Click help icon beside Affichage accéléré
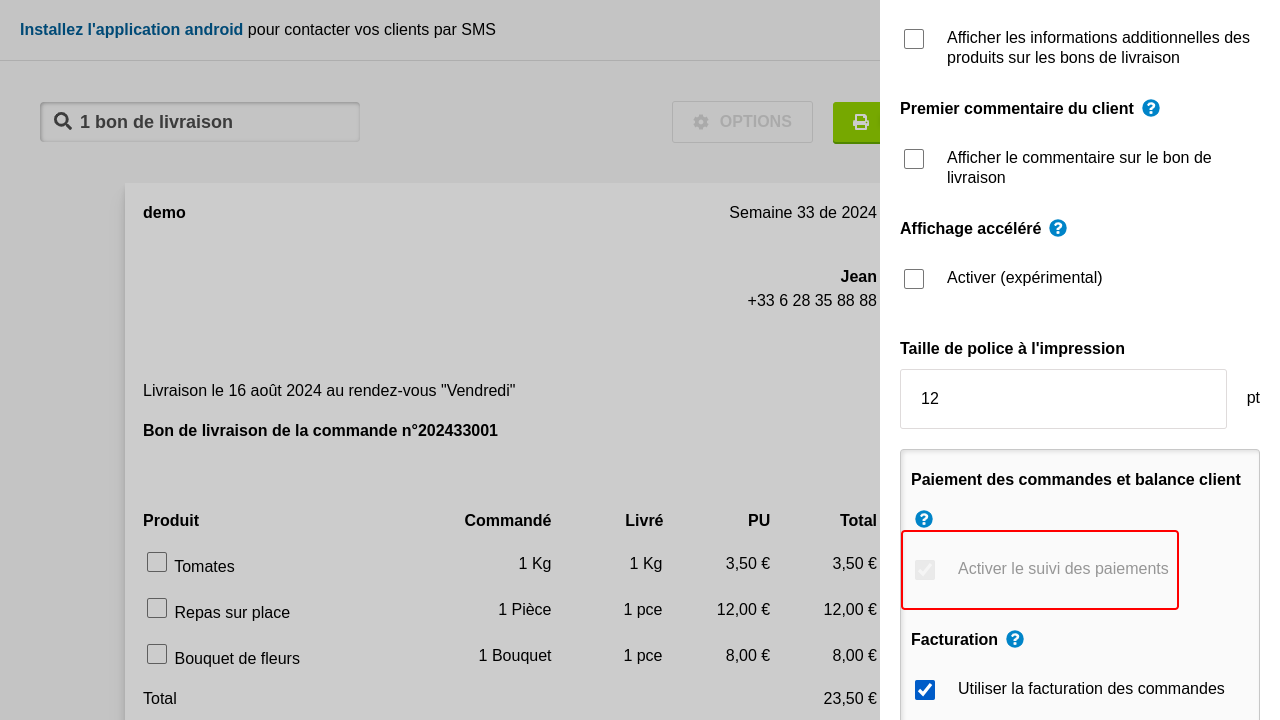The width and height of the screenshot is (1280, 720). tap(1058, 228)
